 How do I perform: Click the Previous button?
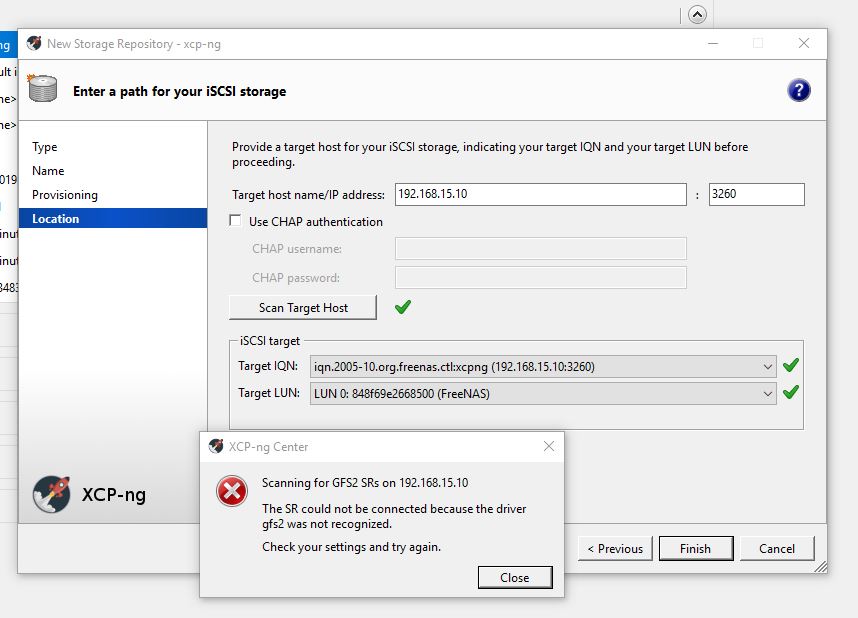click(615, 548)
